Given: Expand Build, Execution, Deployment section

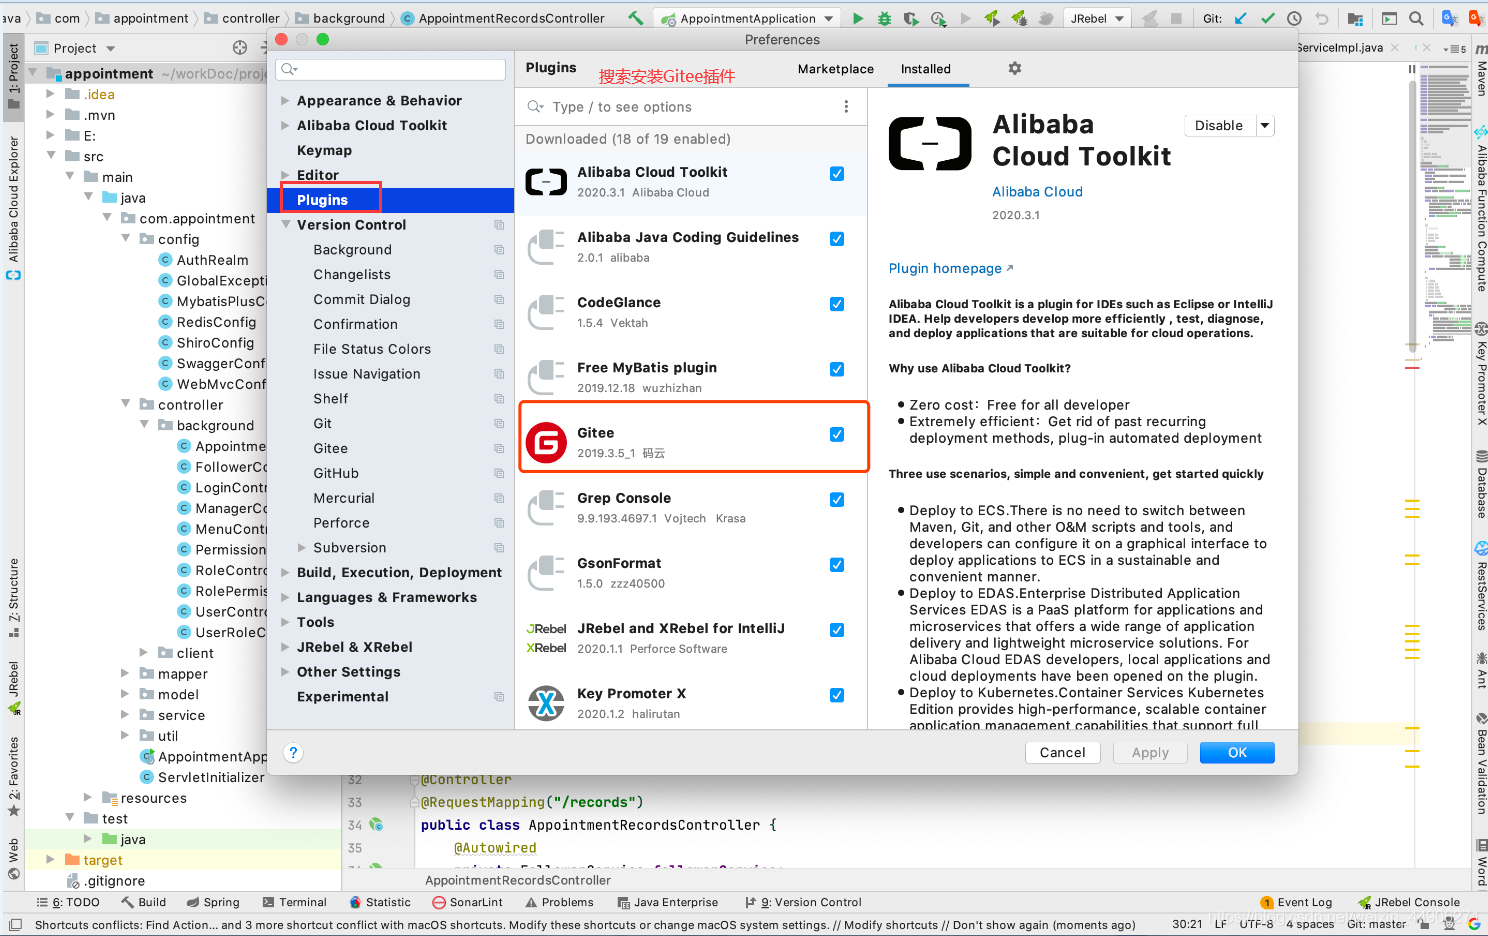Looking at the screenshot, I should click(285, 573).
